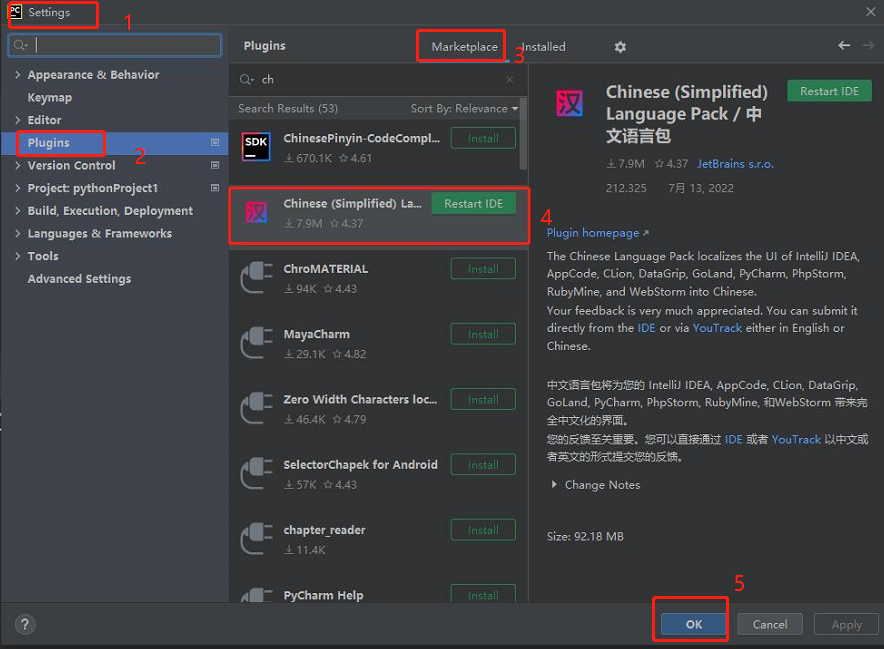The image size is (884, 649).
Task: Install SelectorChapek for Android plugin
Action: 483,465
